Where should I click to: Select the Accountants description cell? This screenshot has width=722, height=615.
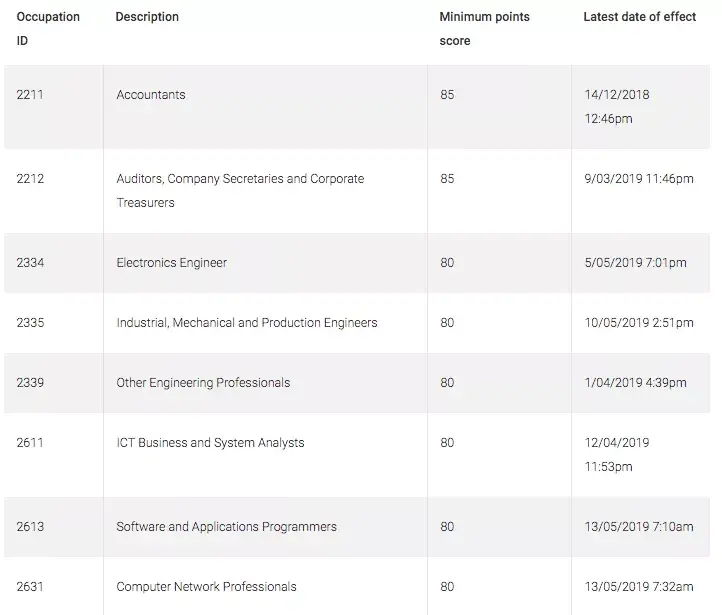tap(151, 95)
